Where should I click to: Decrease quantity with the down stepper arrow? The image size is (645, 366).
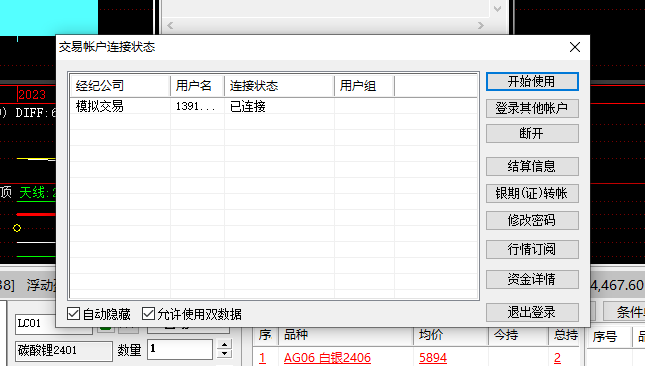224,354
